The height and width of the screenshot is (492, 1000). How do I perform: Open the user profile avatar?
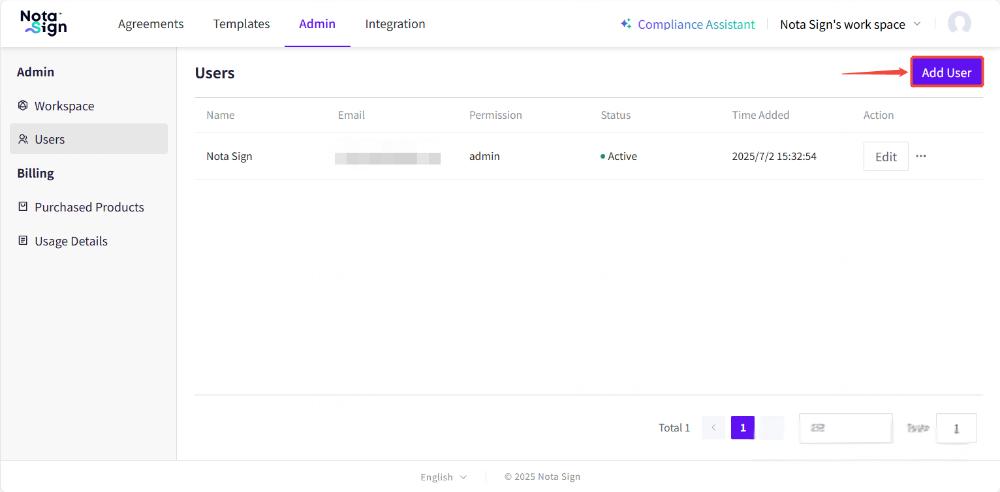(959, 24)
